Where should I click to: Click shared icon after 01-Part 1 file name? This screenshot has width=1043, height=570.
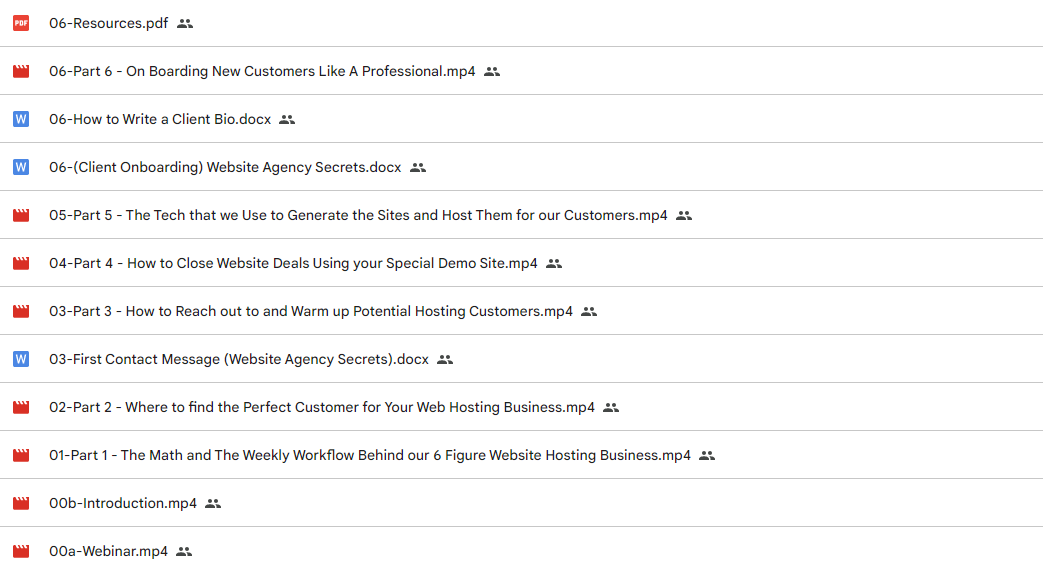coord(707,456)
